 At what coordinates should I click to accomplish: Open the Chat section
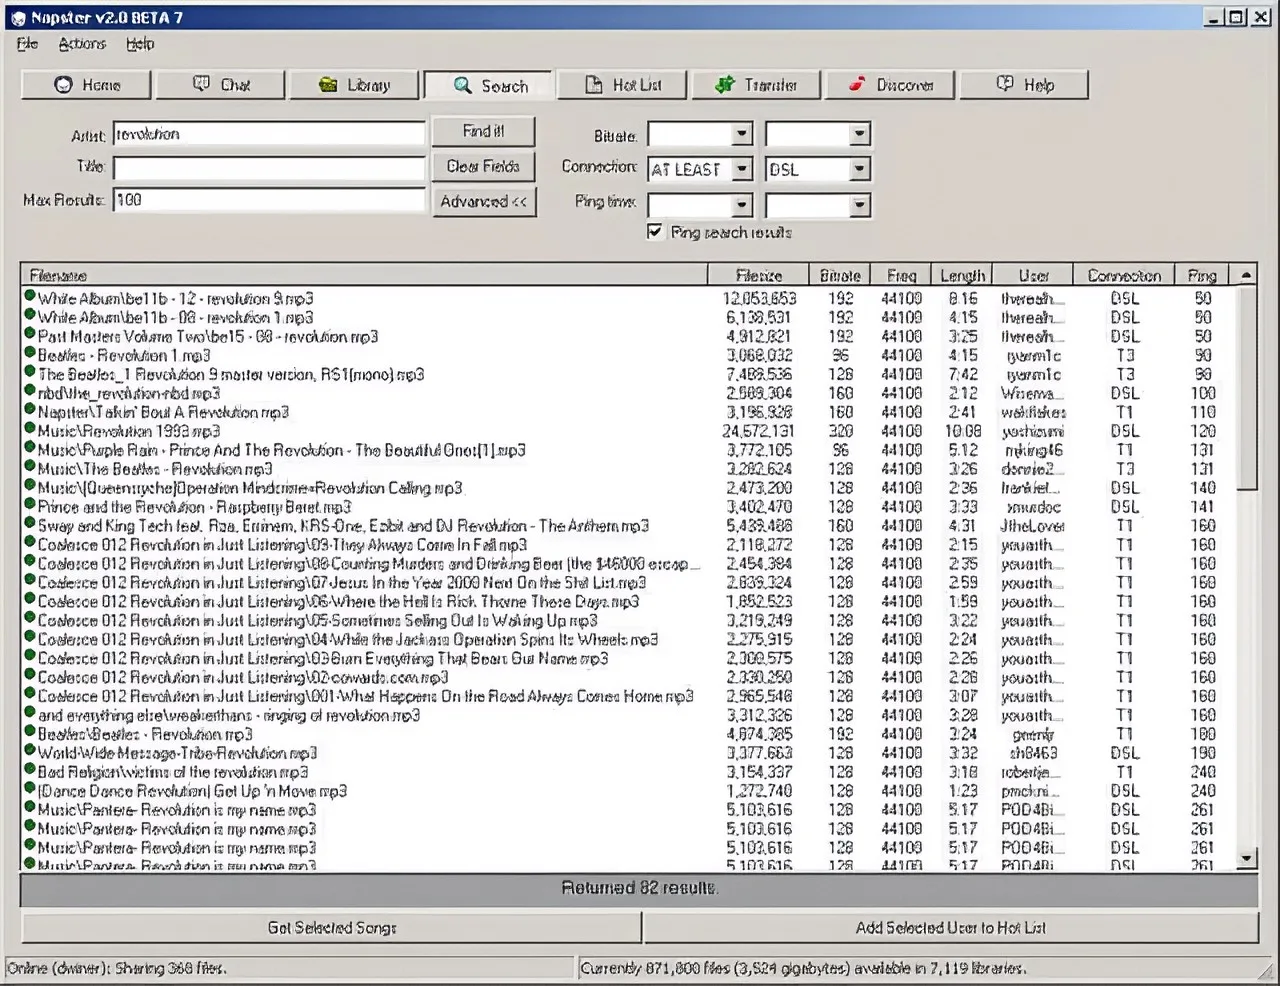click(x=220, y=85)
